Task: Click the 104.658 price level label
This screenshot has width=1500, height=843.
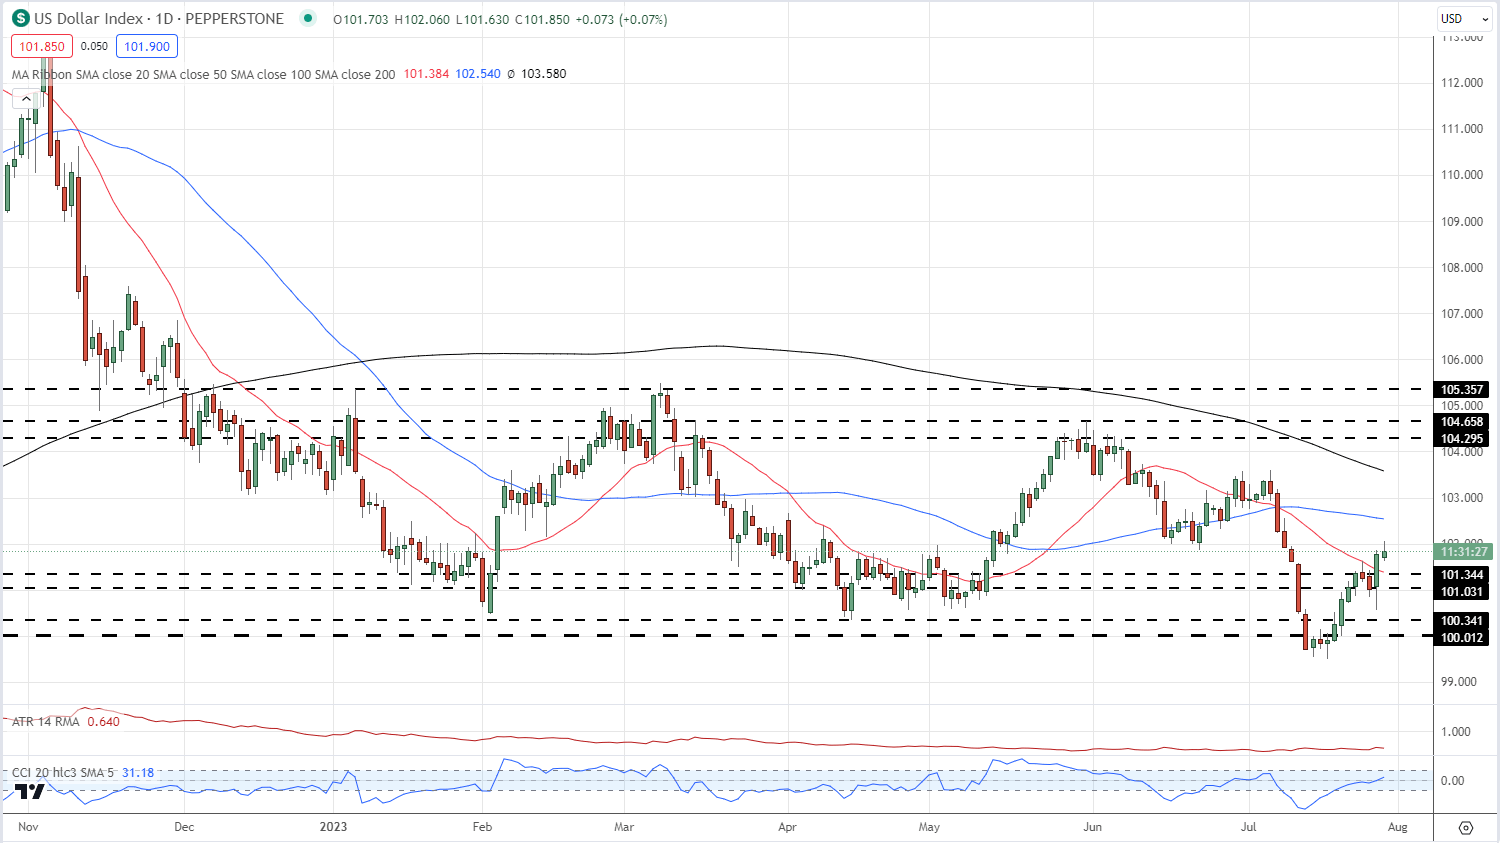Action: (1462, 422)
